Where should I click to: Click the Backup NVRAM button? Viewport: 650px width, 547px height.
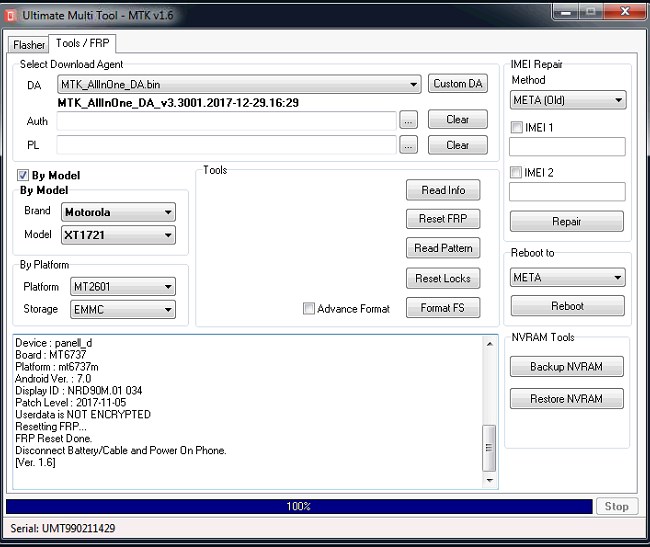(567, 366)
